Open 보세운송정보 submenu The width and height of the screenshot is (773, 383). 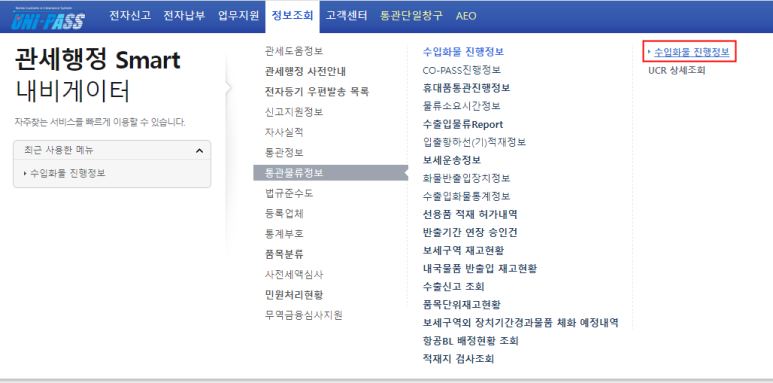[452, 160]
